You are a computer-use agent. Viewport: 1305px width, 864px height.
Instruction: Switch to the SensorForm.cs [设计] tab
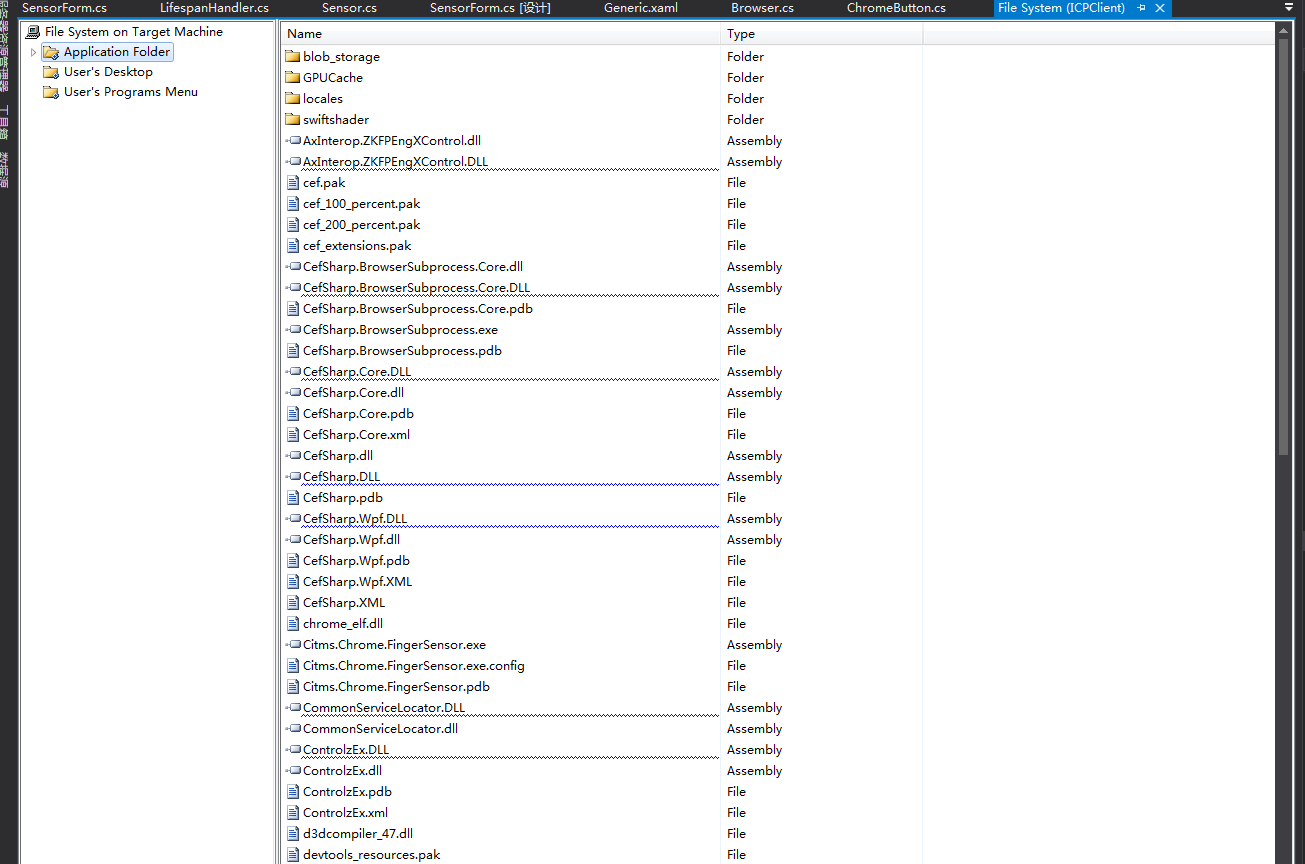point(490,8)
